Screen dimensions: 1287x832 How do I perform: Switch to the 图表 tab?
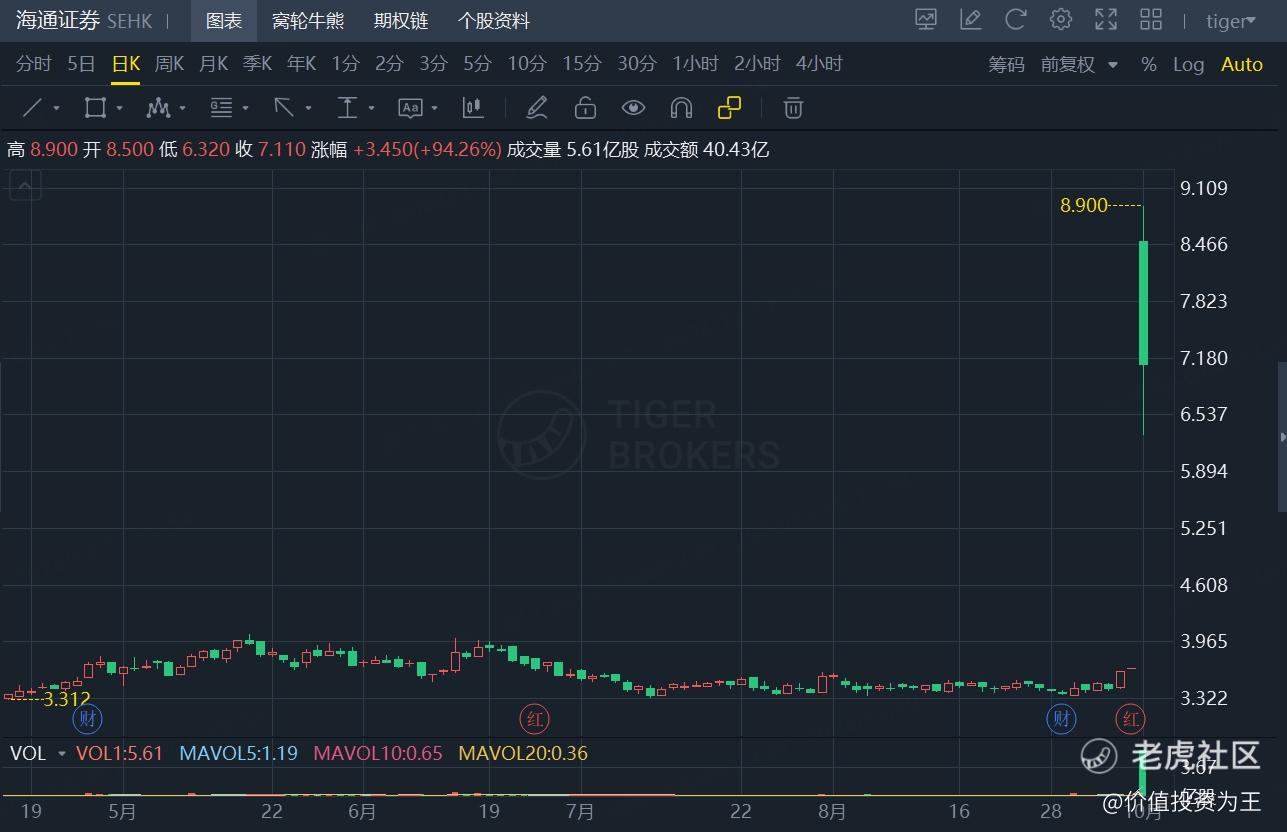coord(224,21)
